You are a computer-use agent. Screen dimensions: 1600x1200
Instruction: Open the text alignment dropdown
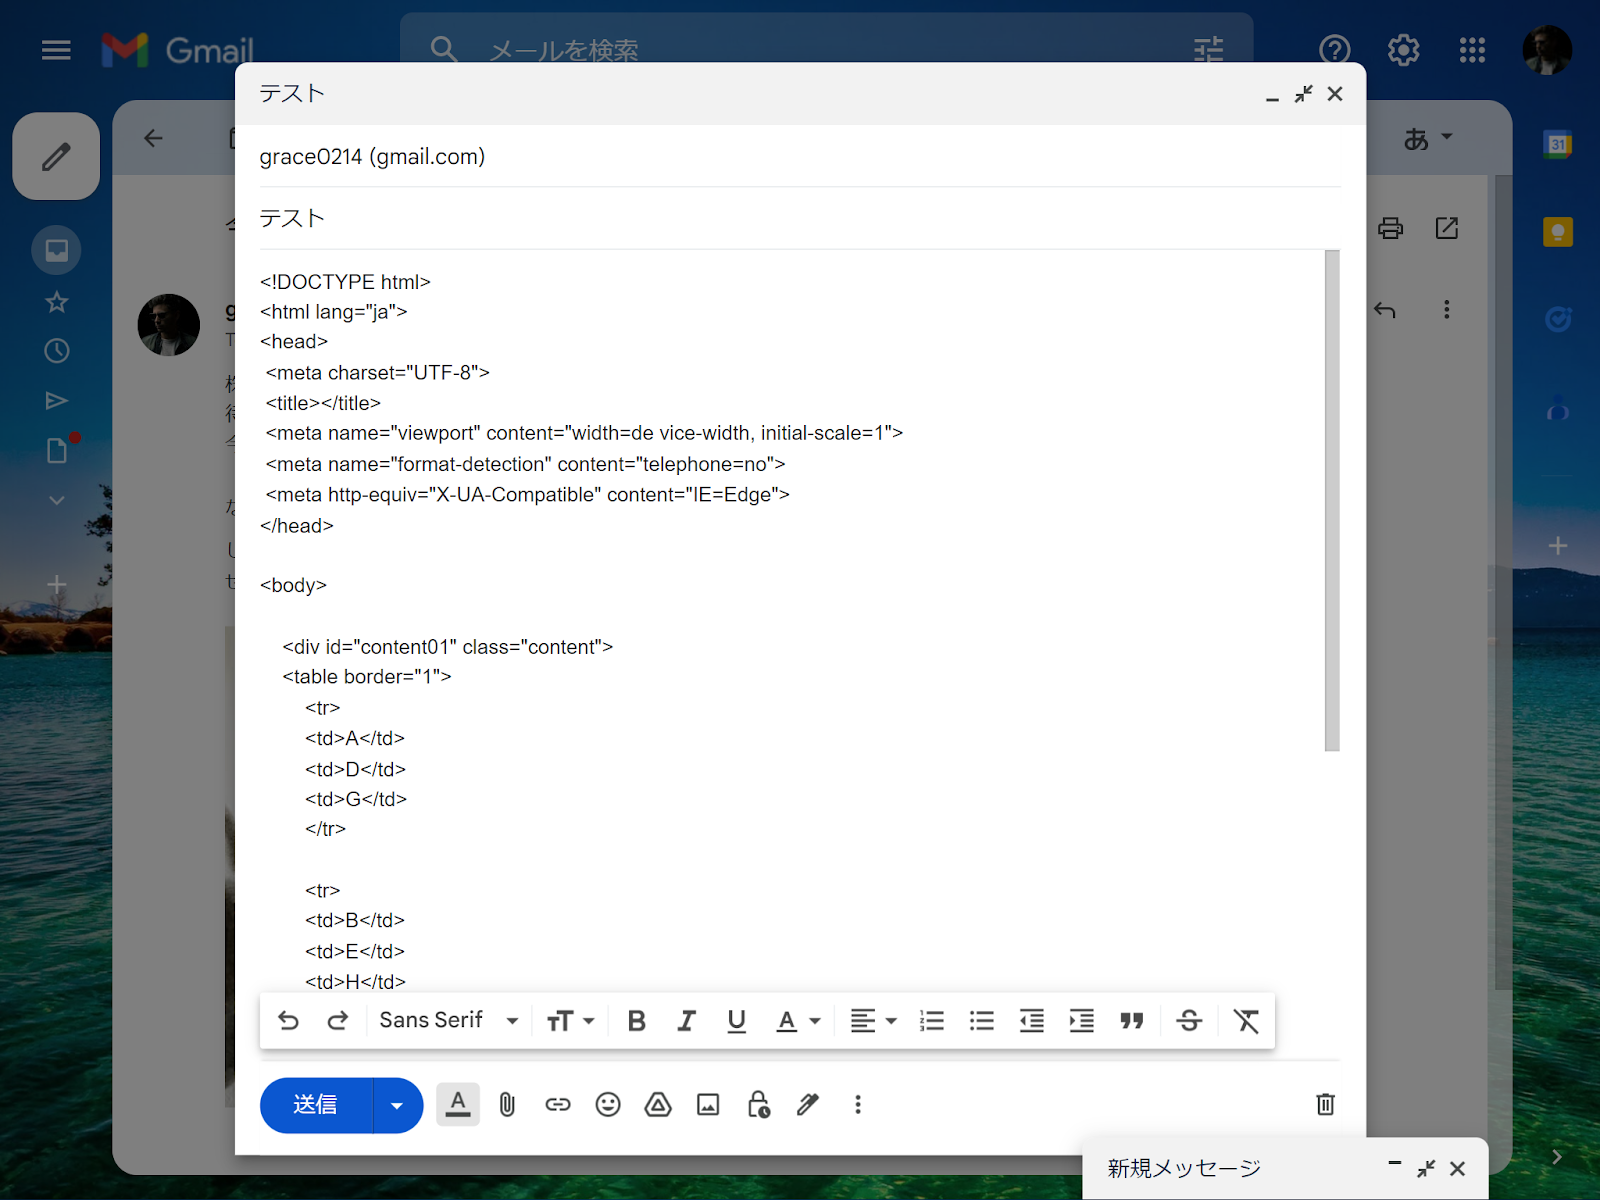[x=873, y=1021]
